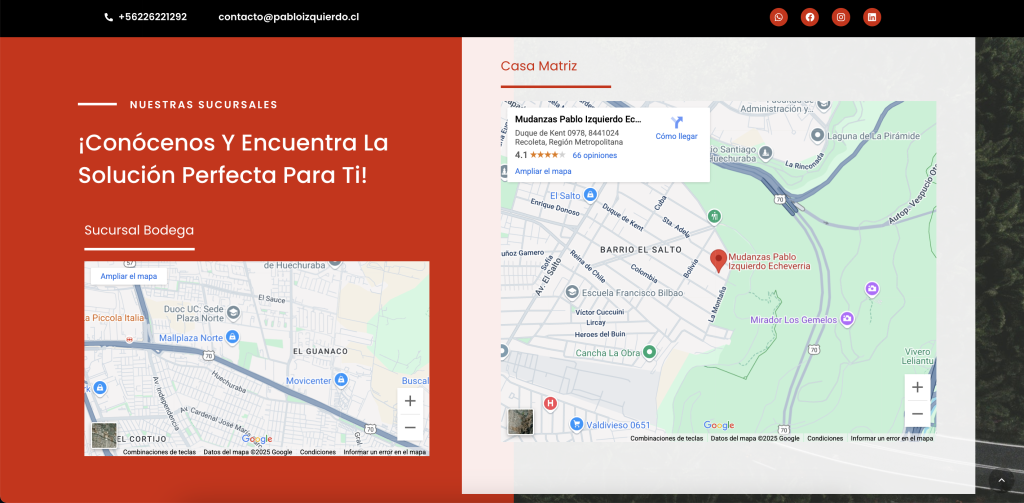
Task: Zoom out on the Casa Matriz map
Action: pos(917,414)
